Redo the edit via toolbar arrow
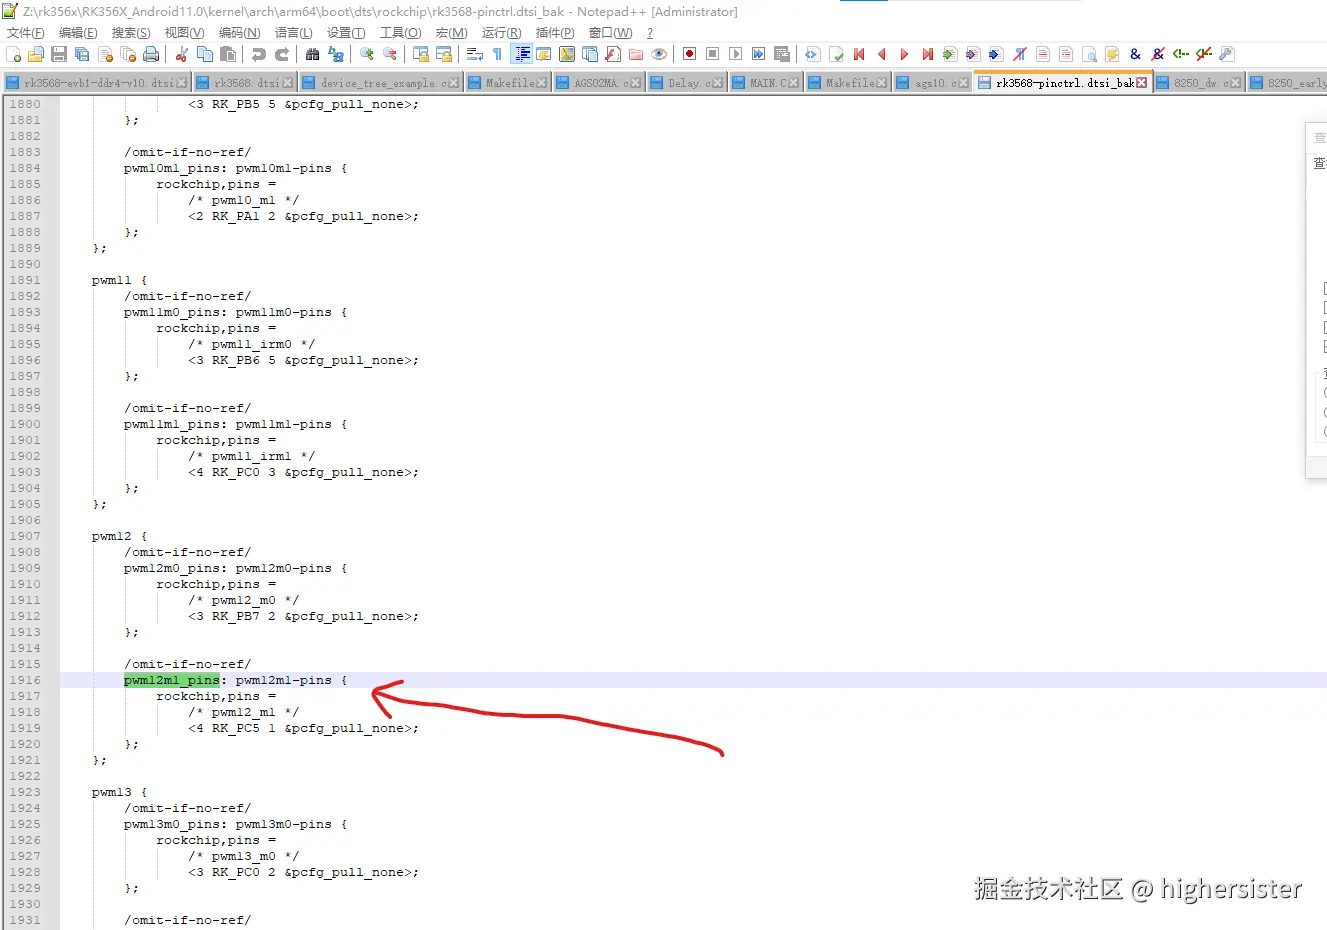This screenshot has width=1327, height=930. click(x=282, y=54)
